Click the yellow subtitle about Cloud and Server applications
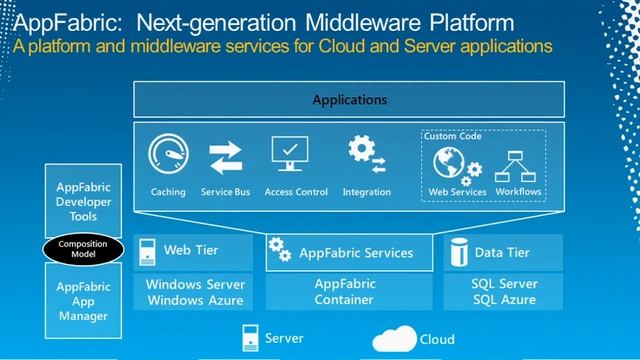 [x=282, y=46]
